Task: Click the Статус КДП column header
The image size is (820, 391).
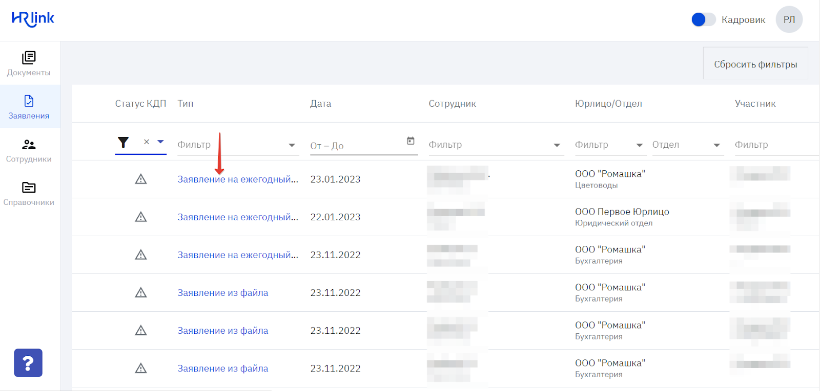Action: click(x=141, y=104)
